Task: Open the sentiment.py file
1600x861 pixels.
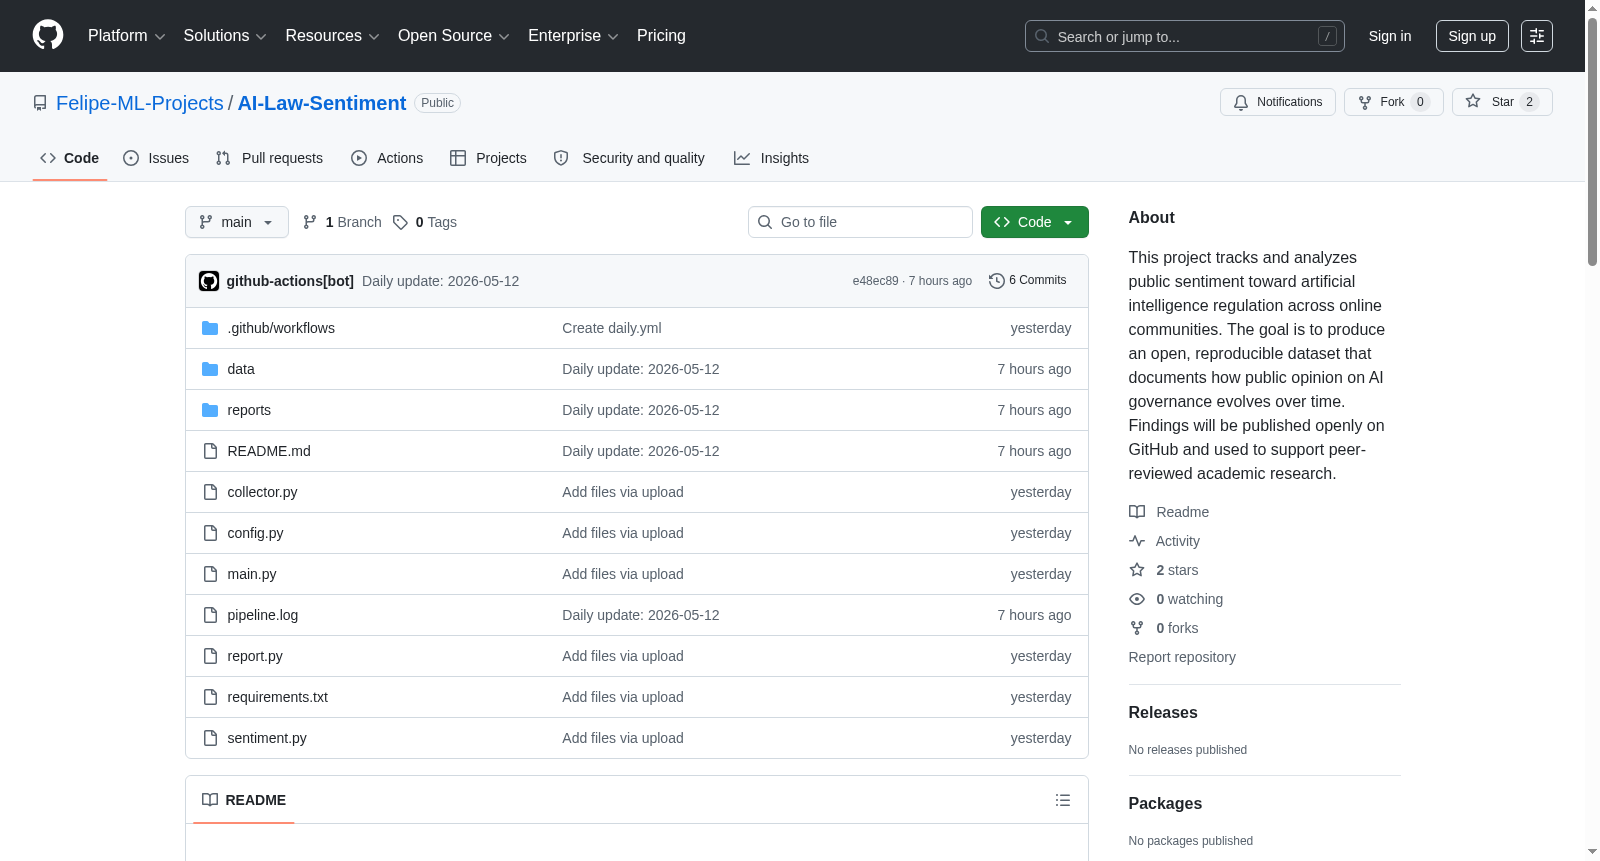Action: point(267,738)
